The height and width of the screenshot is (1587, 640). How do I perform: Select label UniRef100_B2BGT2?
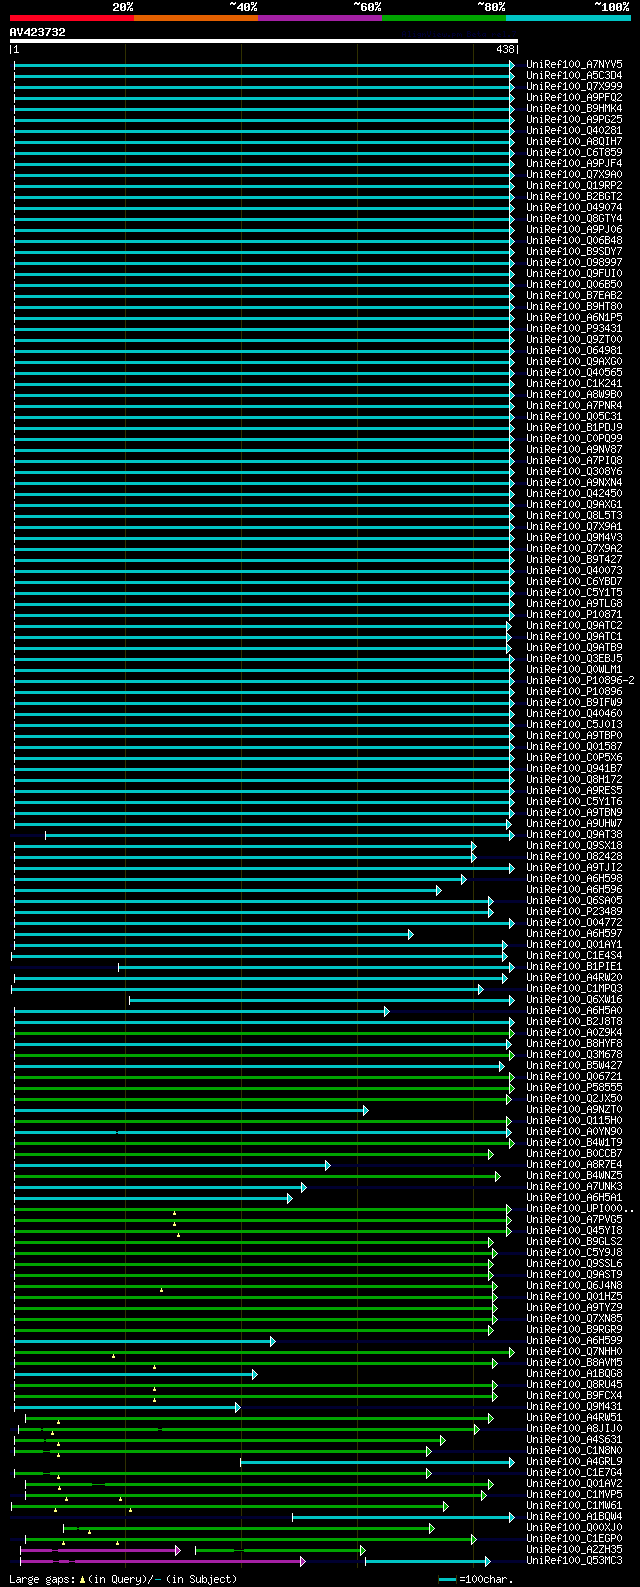point(574,196)
